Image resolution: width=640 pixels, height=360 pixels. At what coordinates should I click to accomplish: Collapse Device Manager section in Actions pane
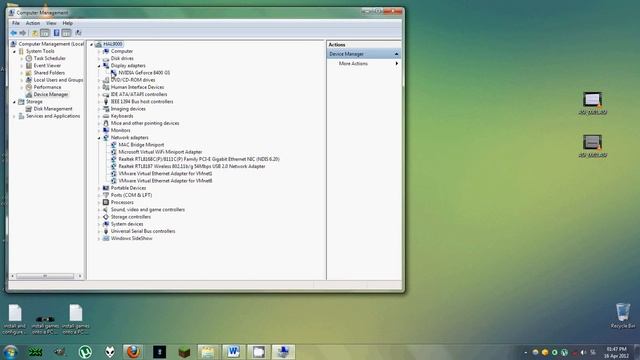pyautogui.click(x=396, y=54)
